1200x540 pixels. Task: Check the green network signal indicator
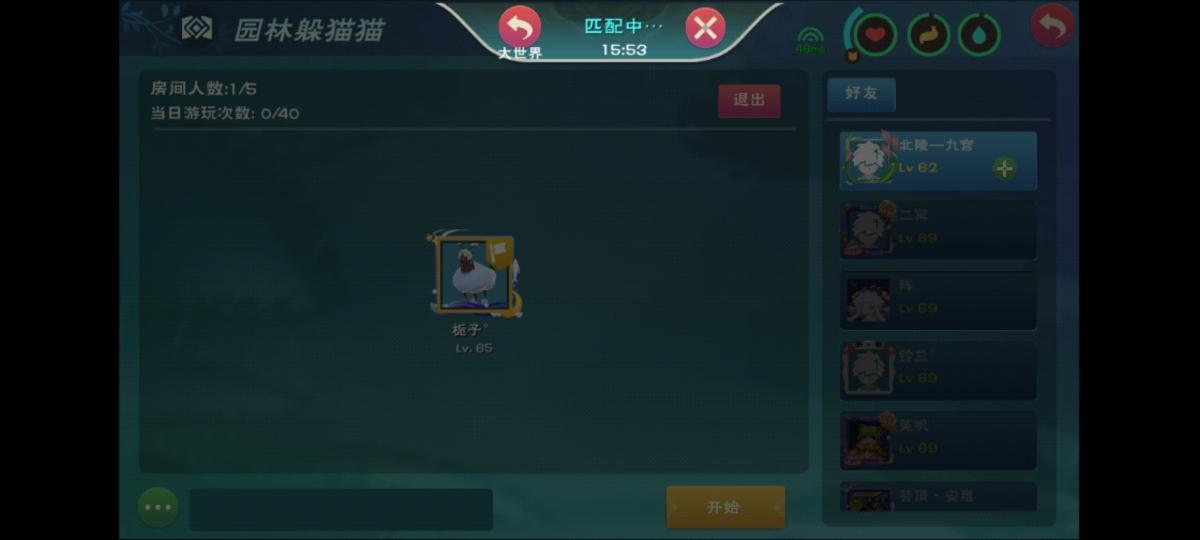810,41
